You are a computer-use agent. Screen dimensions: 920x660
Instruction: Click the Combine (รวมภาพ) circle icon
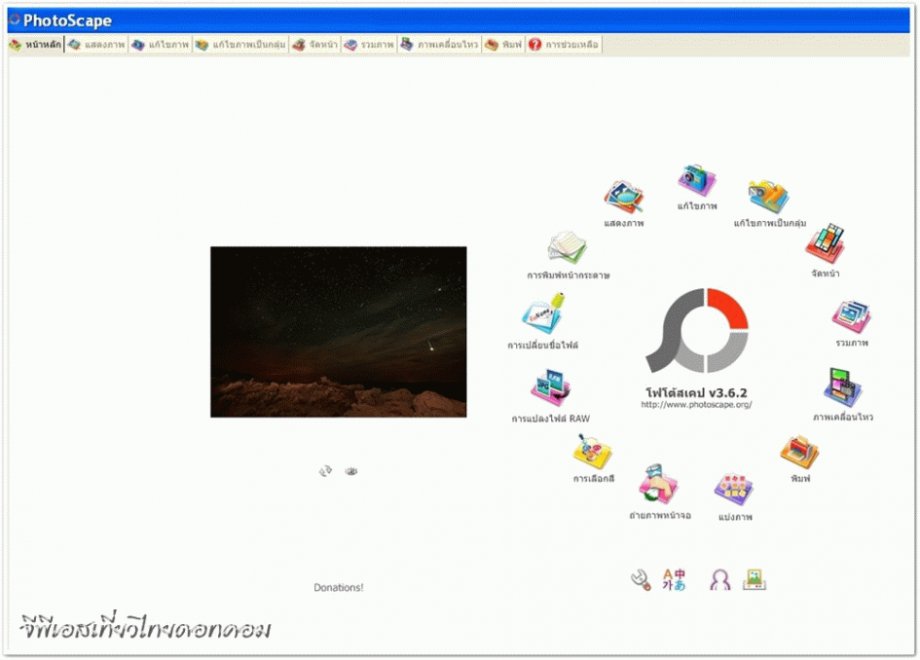[x=851, y=317]
